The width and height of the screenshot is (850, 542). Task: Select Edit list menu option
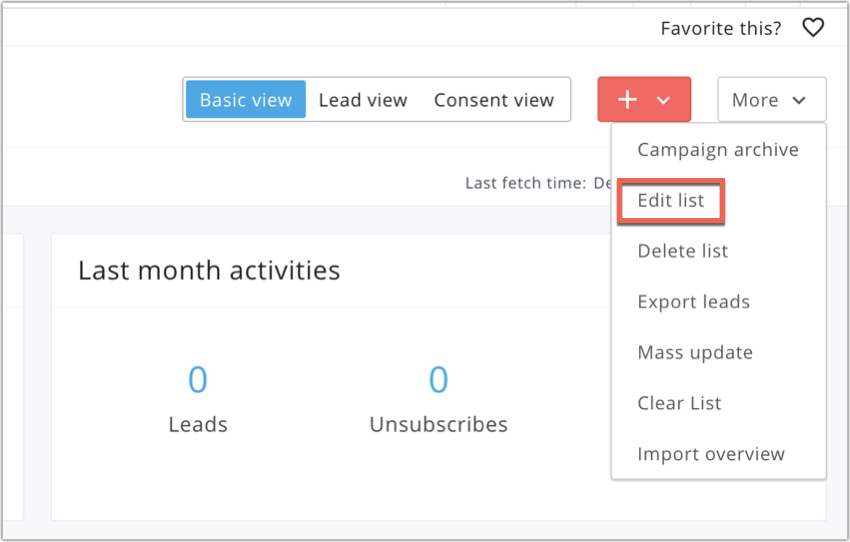[x=671, y=201]
